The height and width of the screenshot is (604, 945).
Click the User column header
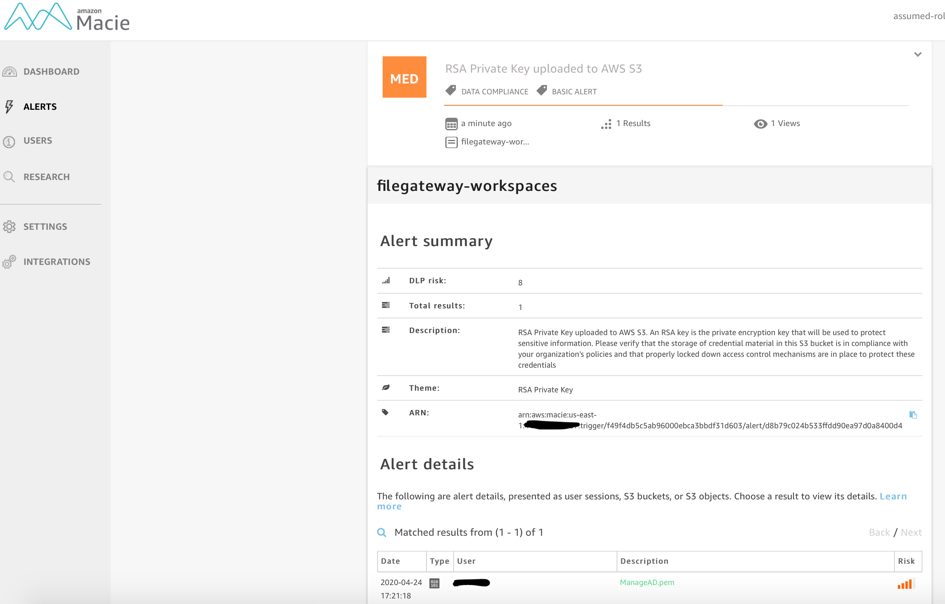[466, 561]
